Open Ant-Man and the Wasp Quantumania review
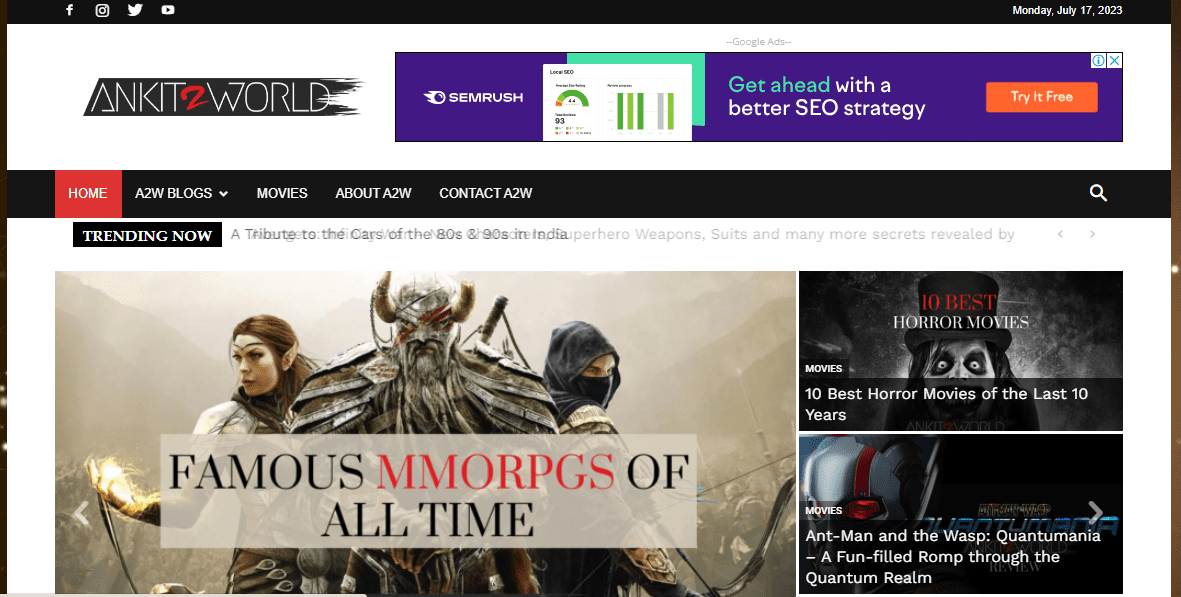 (953, 557)
